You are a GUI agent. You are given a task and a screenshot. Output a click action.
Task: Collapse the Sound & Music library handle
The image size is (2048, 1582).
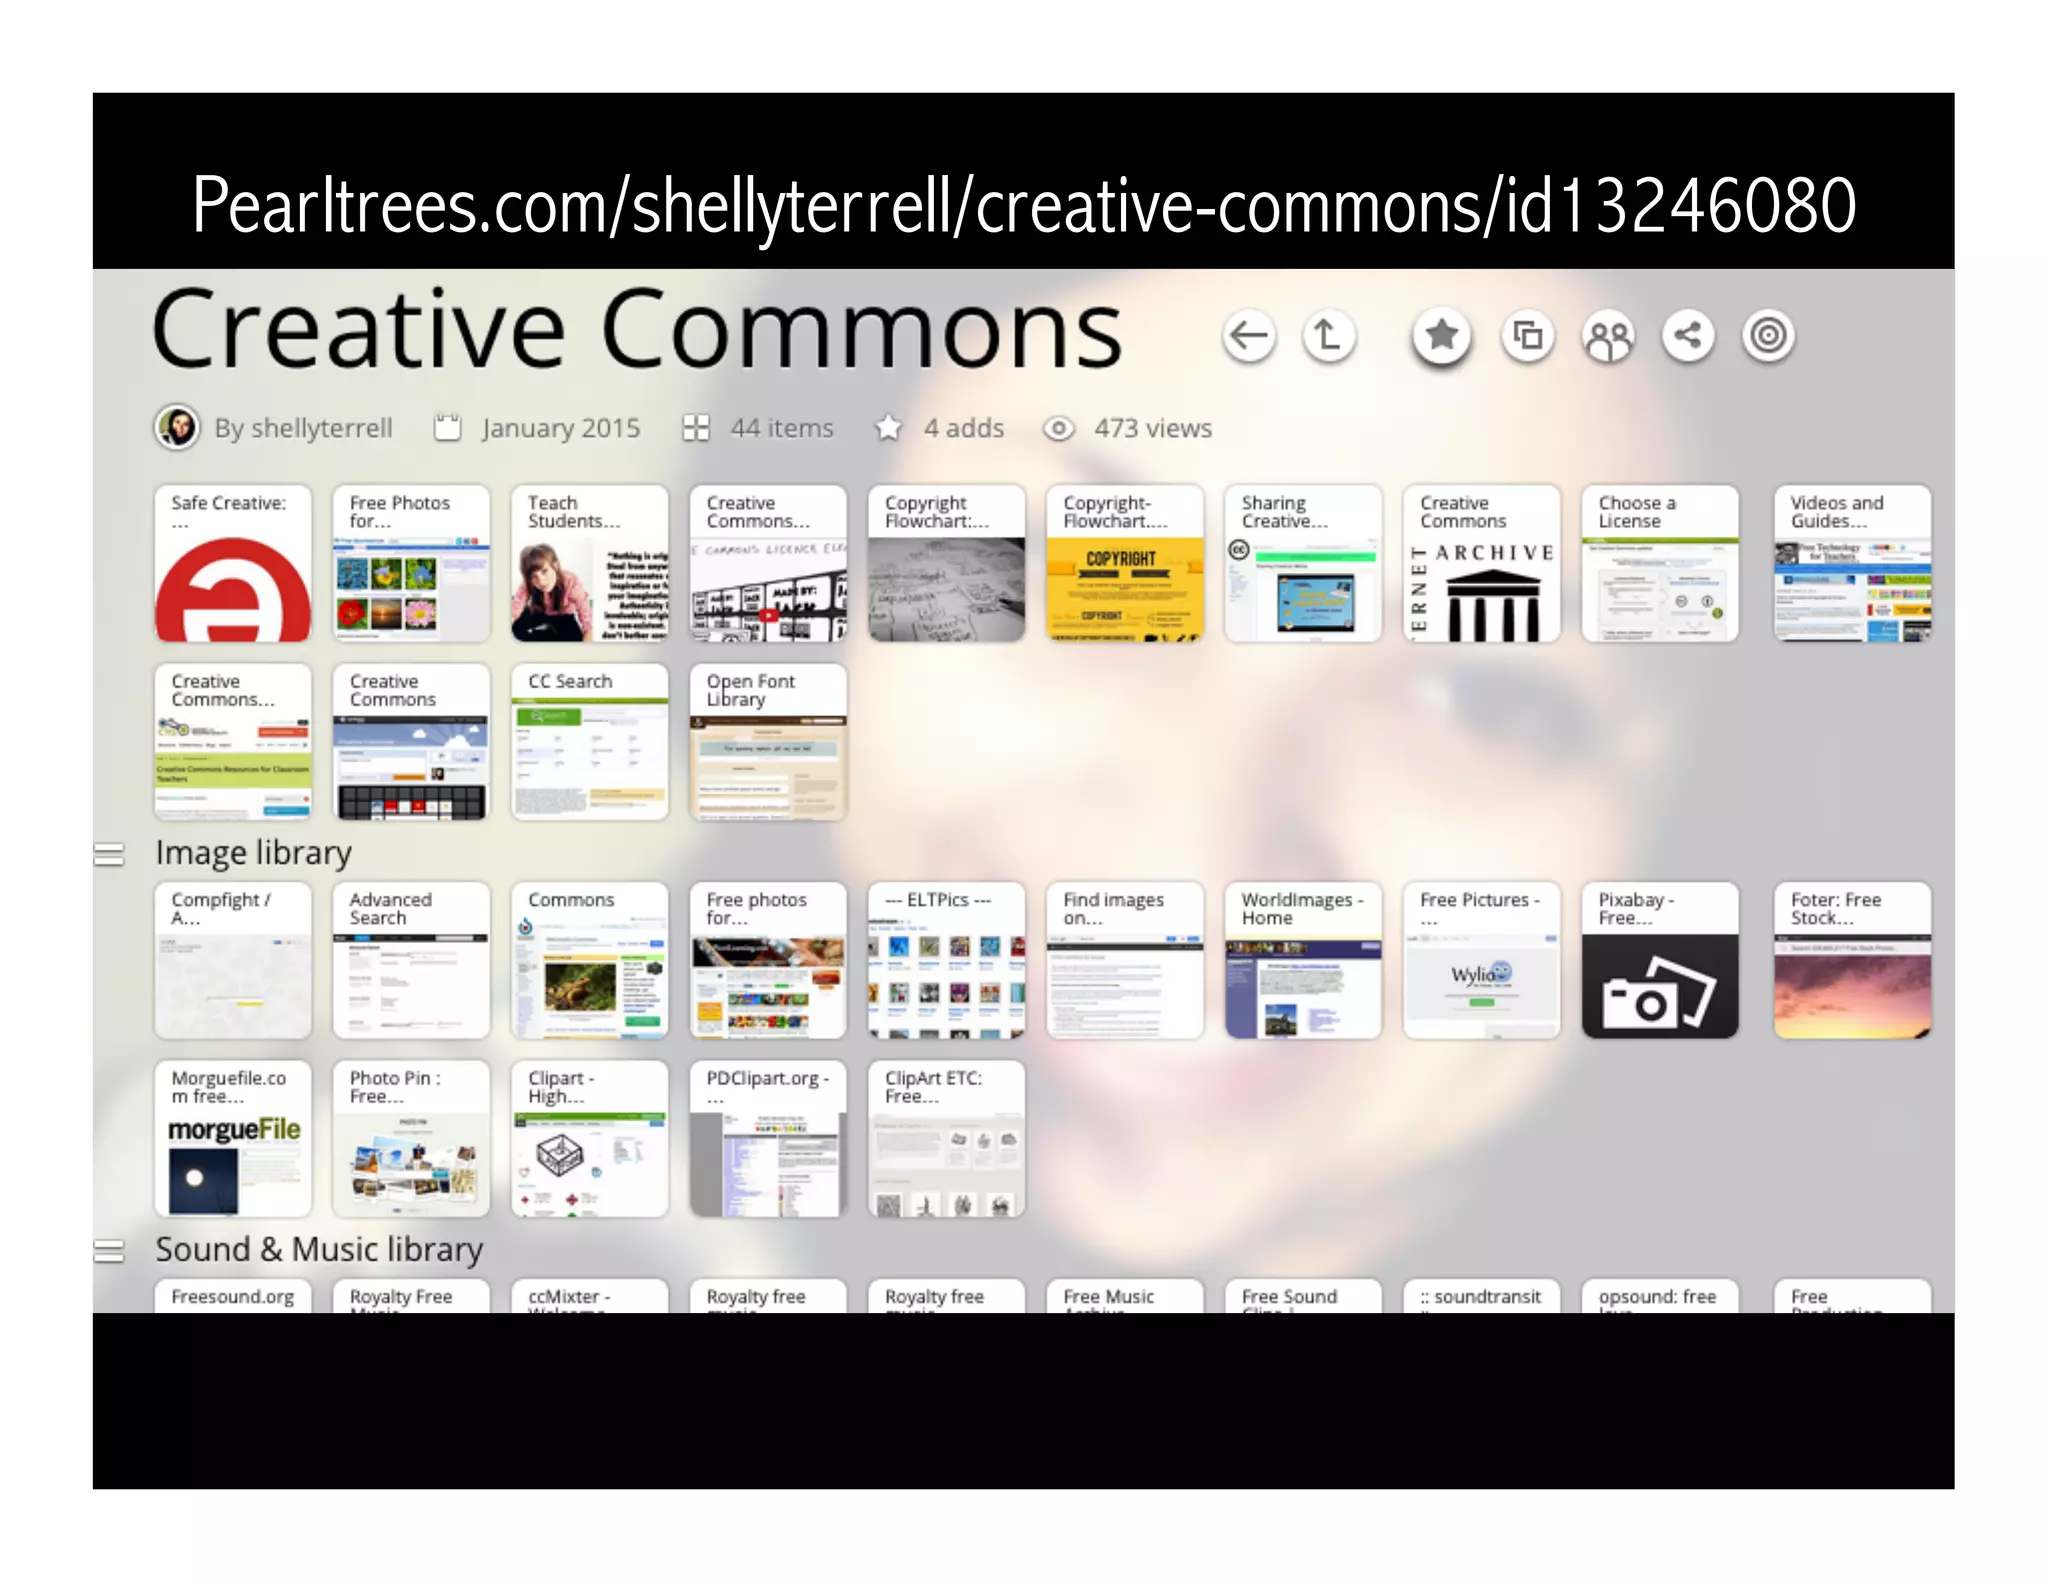click(x=109, y=1251)
